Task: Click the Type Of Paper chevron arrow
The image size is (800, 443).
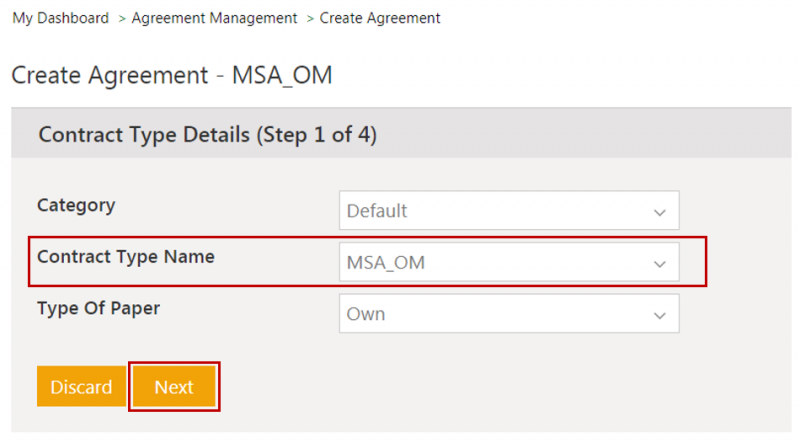Action: pyautogui.click(x=659, y=315)
